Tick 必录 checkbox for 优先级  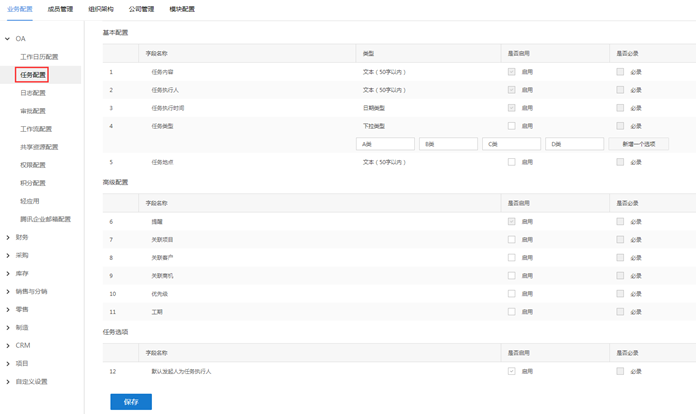coord(620,294)
